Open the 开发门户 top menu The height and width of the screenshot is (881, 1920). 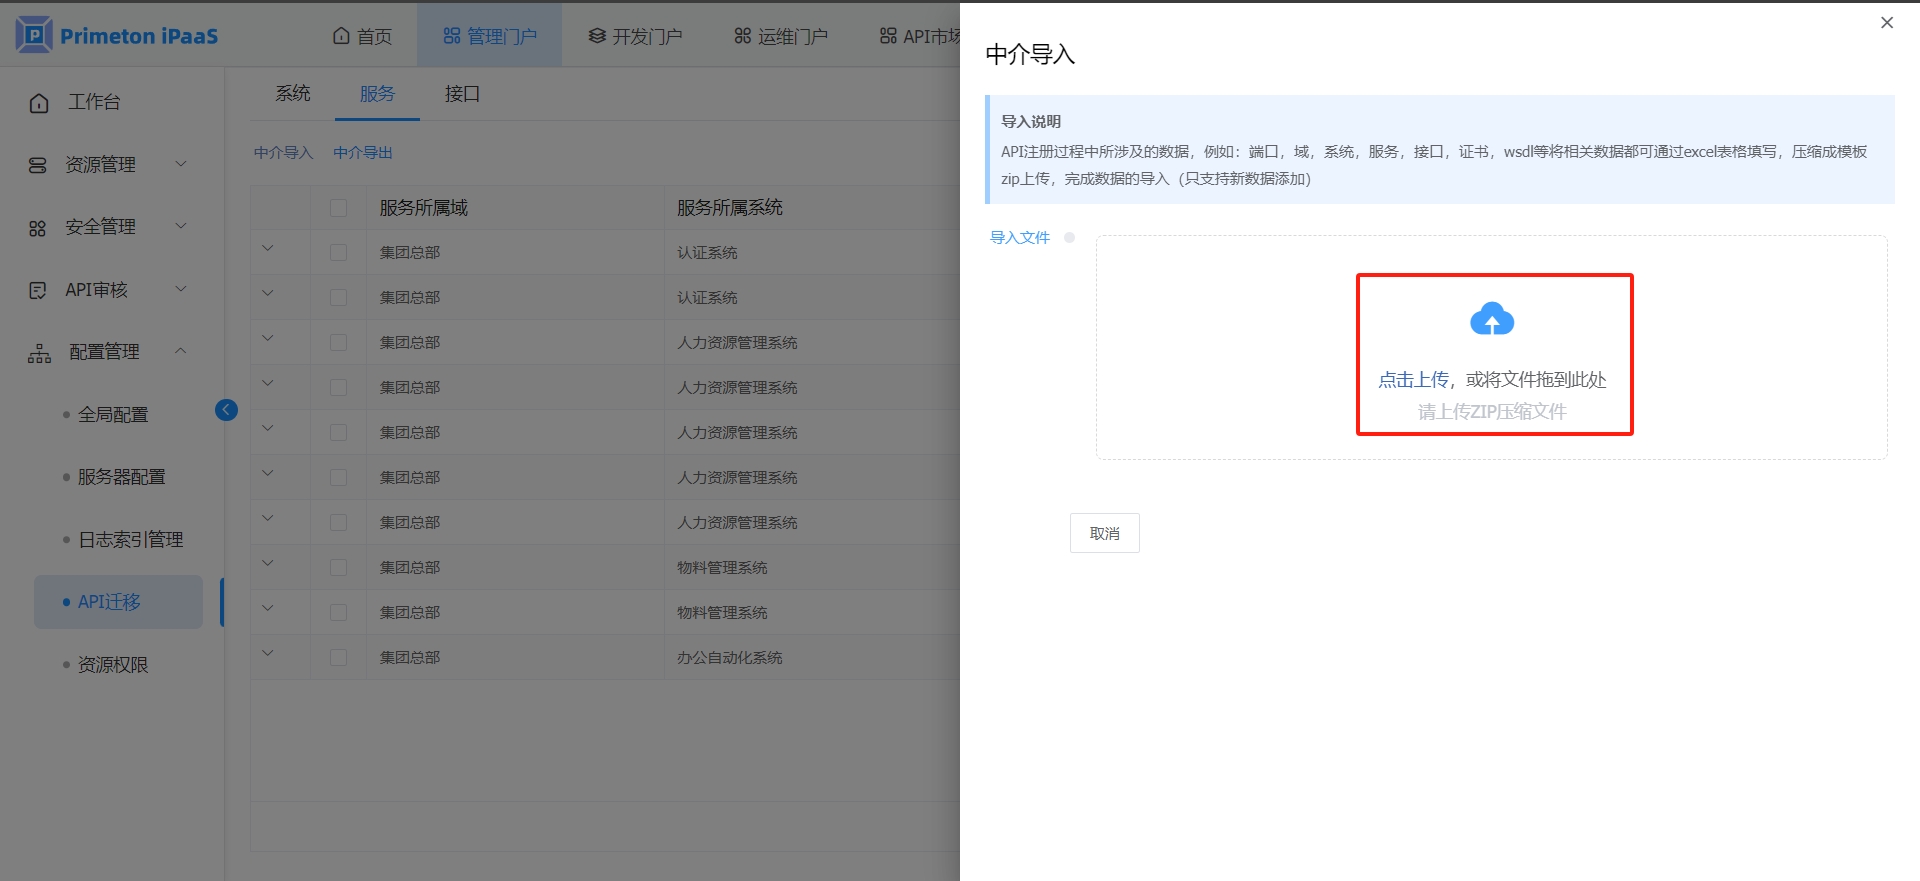[635, 36]
